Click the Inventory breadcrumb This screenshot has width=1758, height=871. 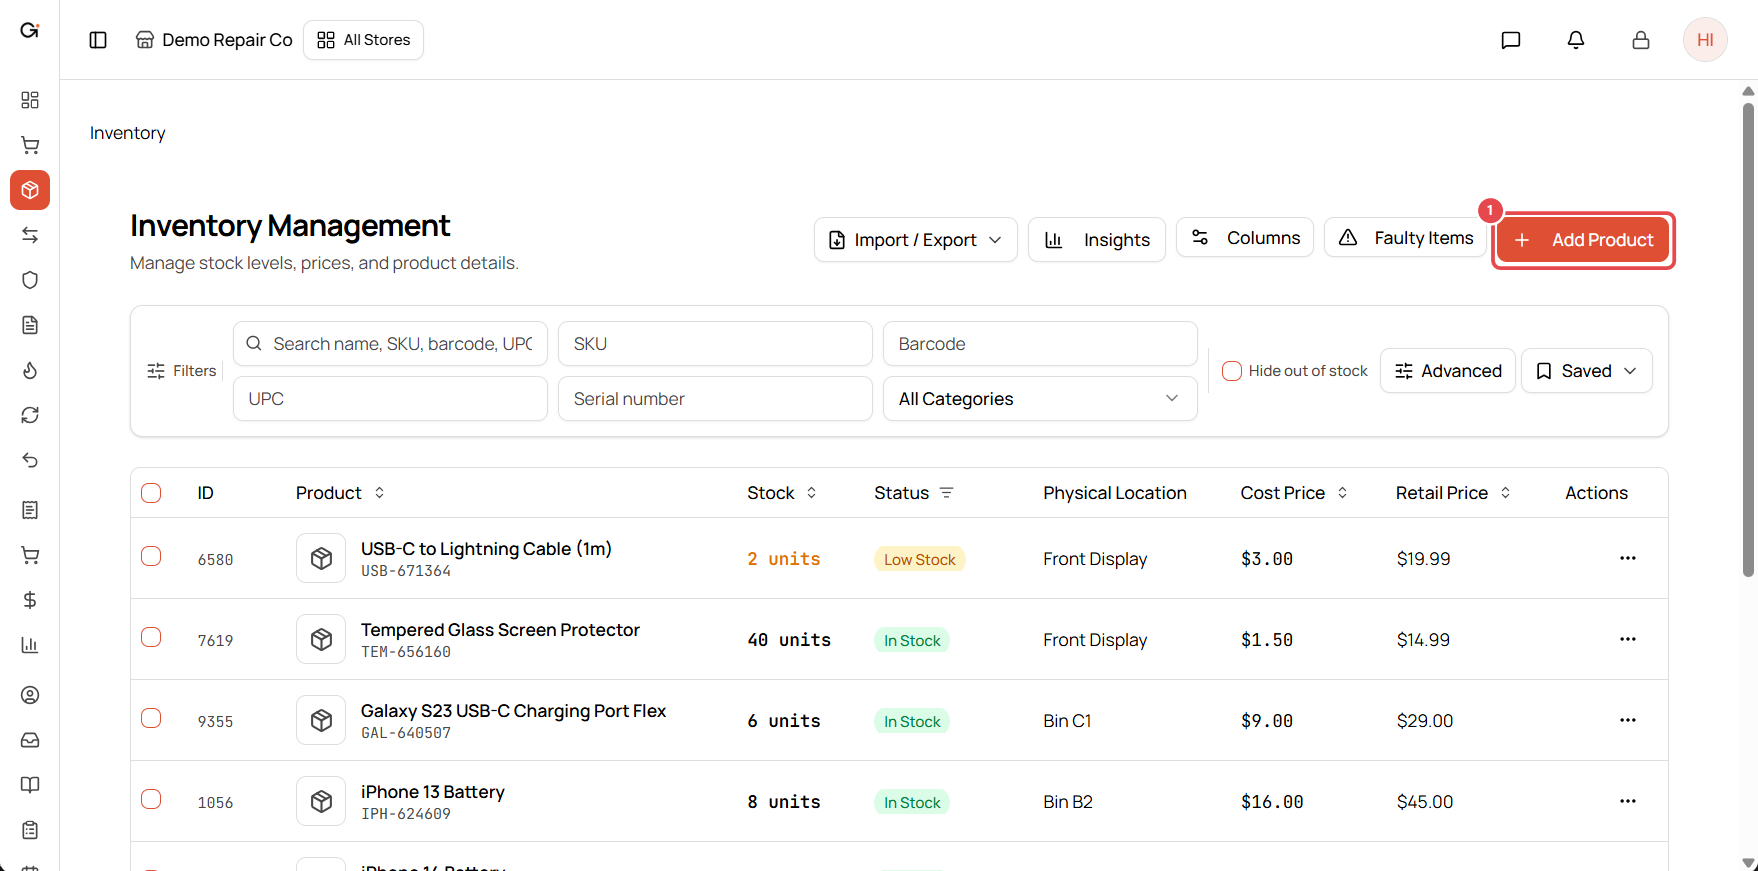coord(128,133)
